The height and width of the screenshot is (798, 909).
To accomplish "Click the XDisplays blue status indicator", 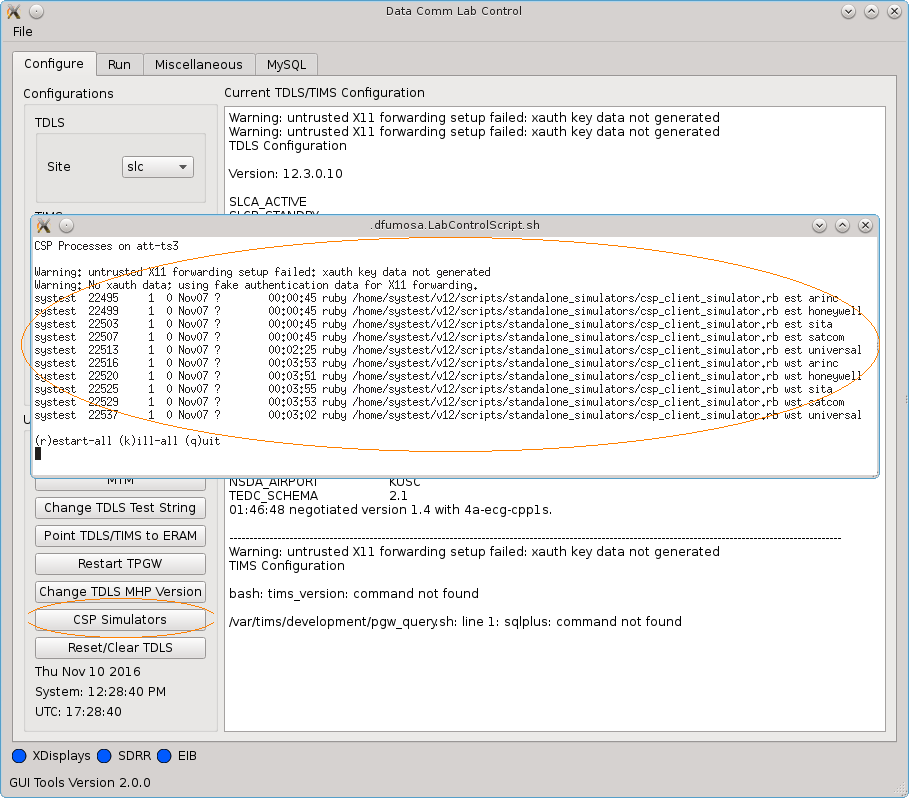I will click(19, 756).
